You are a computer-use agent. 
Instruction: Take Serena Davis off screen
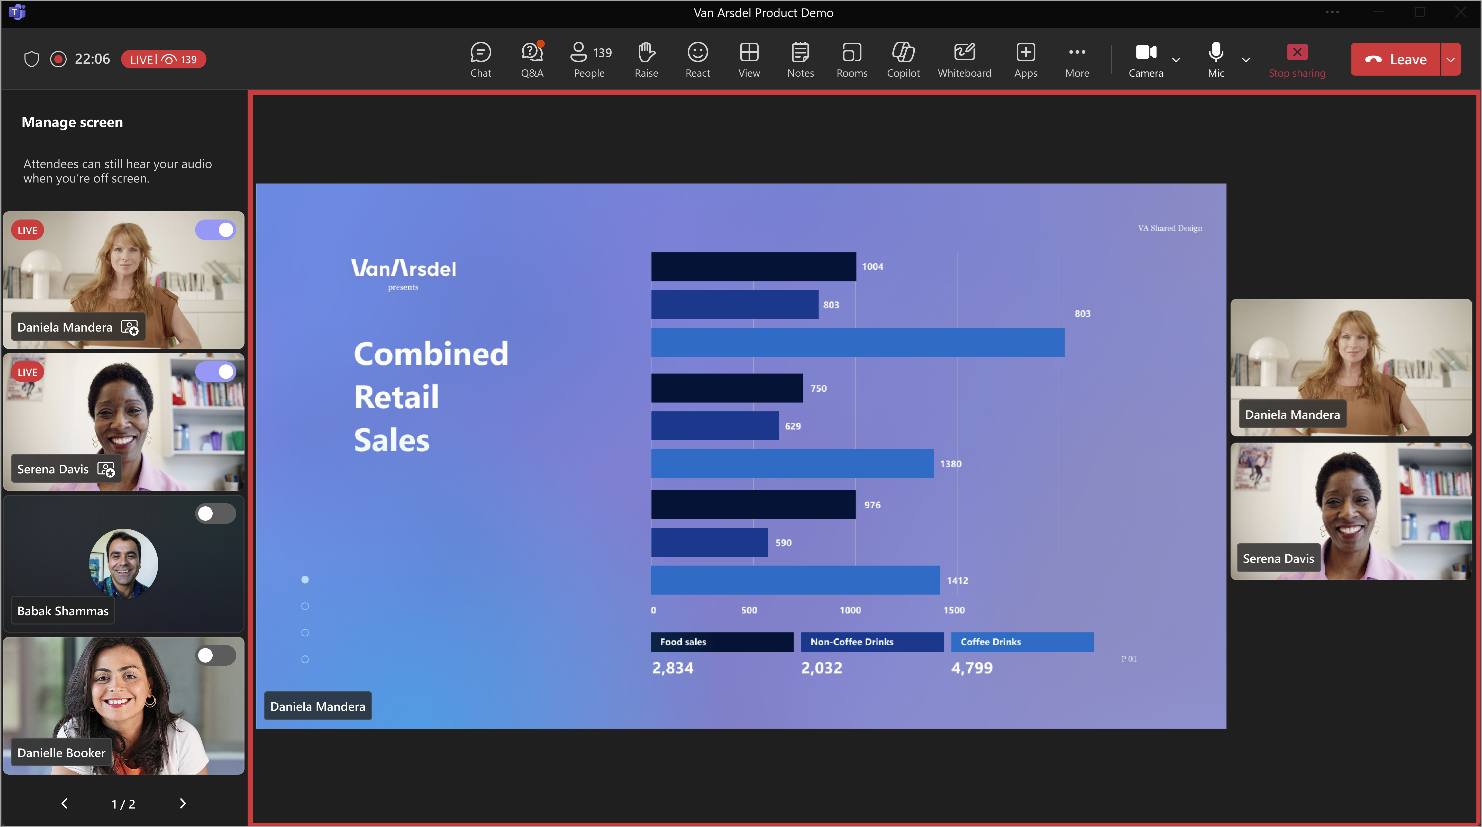[215, 372]
